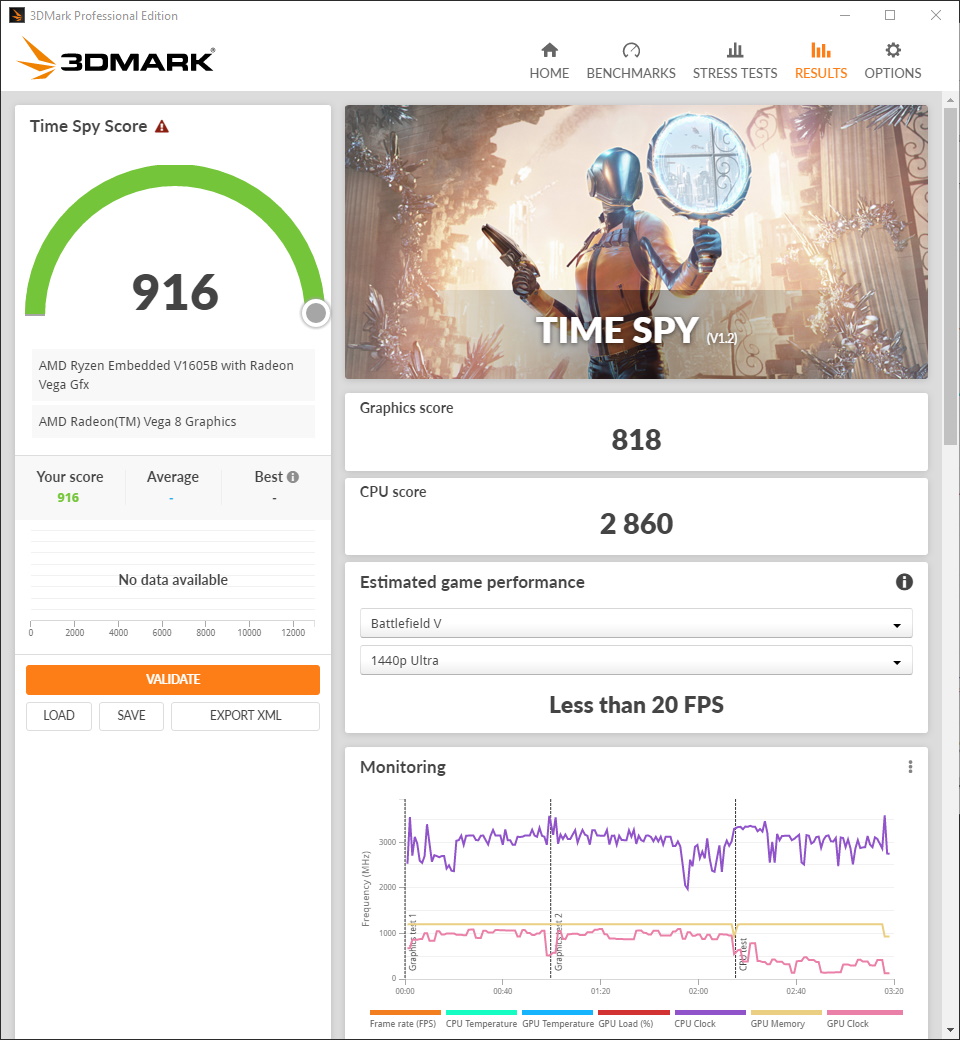
Task: Click the No data available text
Action: 172,580
